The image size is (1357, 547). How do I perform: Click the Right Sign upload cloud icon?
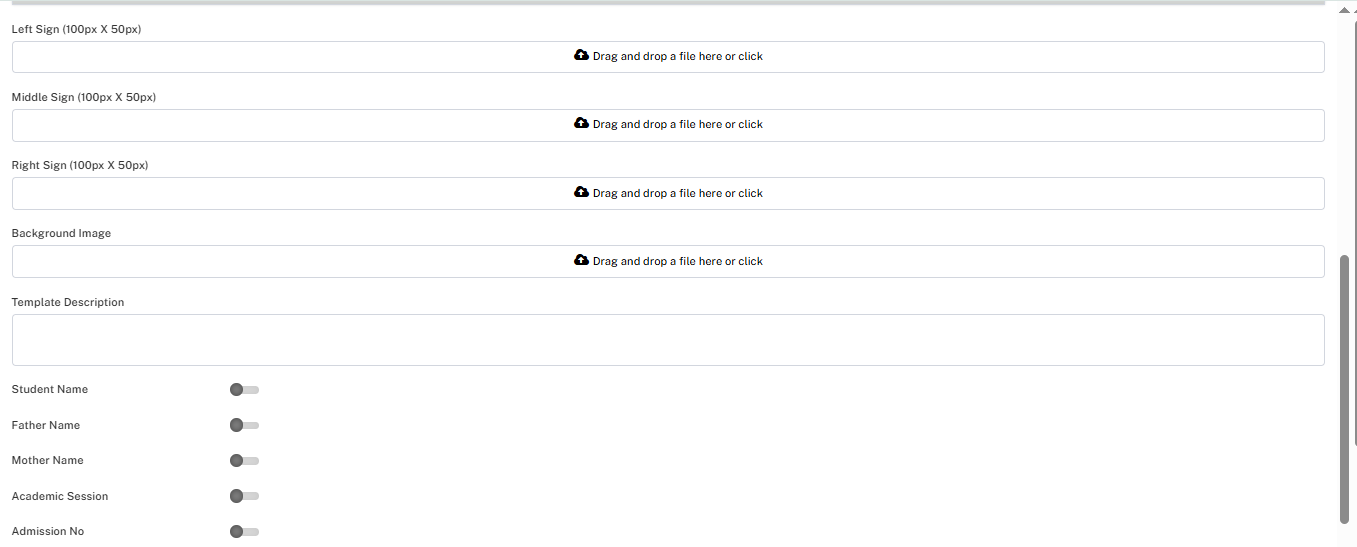point(581,192)
